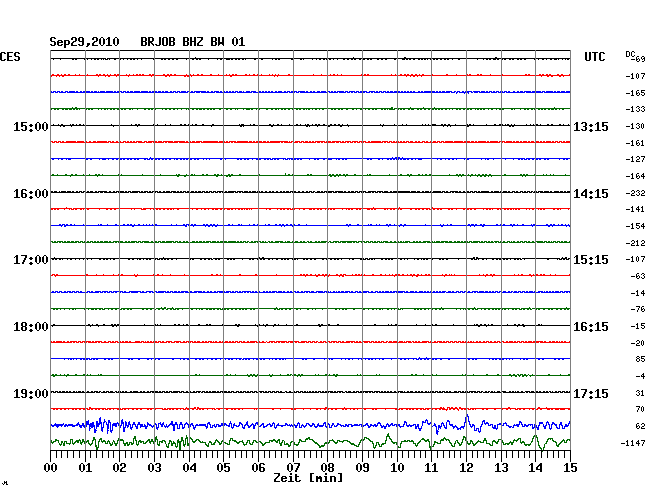The width and height of the screenshot is (650, 494).
Task: Click the 10 minute axis label
Action: click(x=397, y=468)
